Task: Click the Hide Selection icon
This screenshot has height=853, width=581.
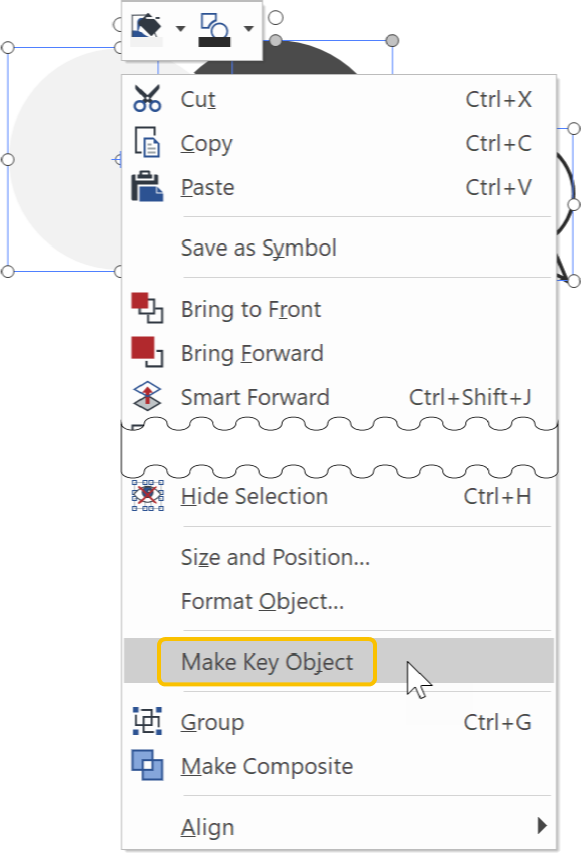Action: coord(146,496)
